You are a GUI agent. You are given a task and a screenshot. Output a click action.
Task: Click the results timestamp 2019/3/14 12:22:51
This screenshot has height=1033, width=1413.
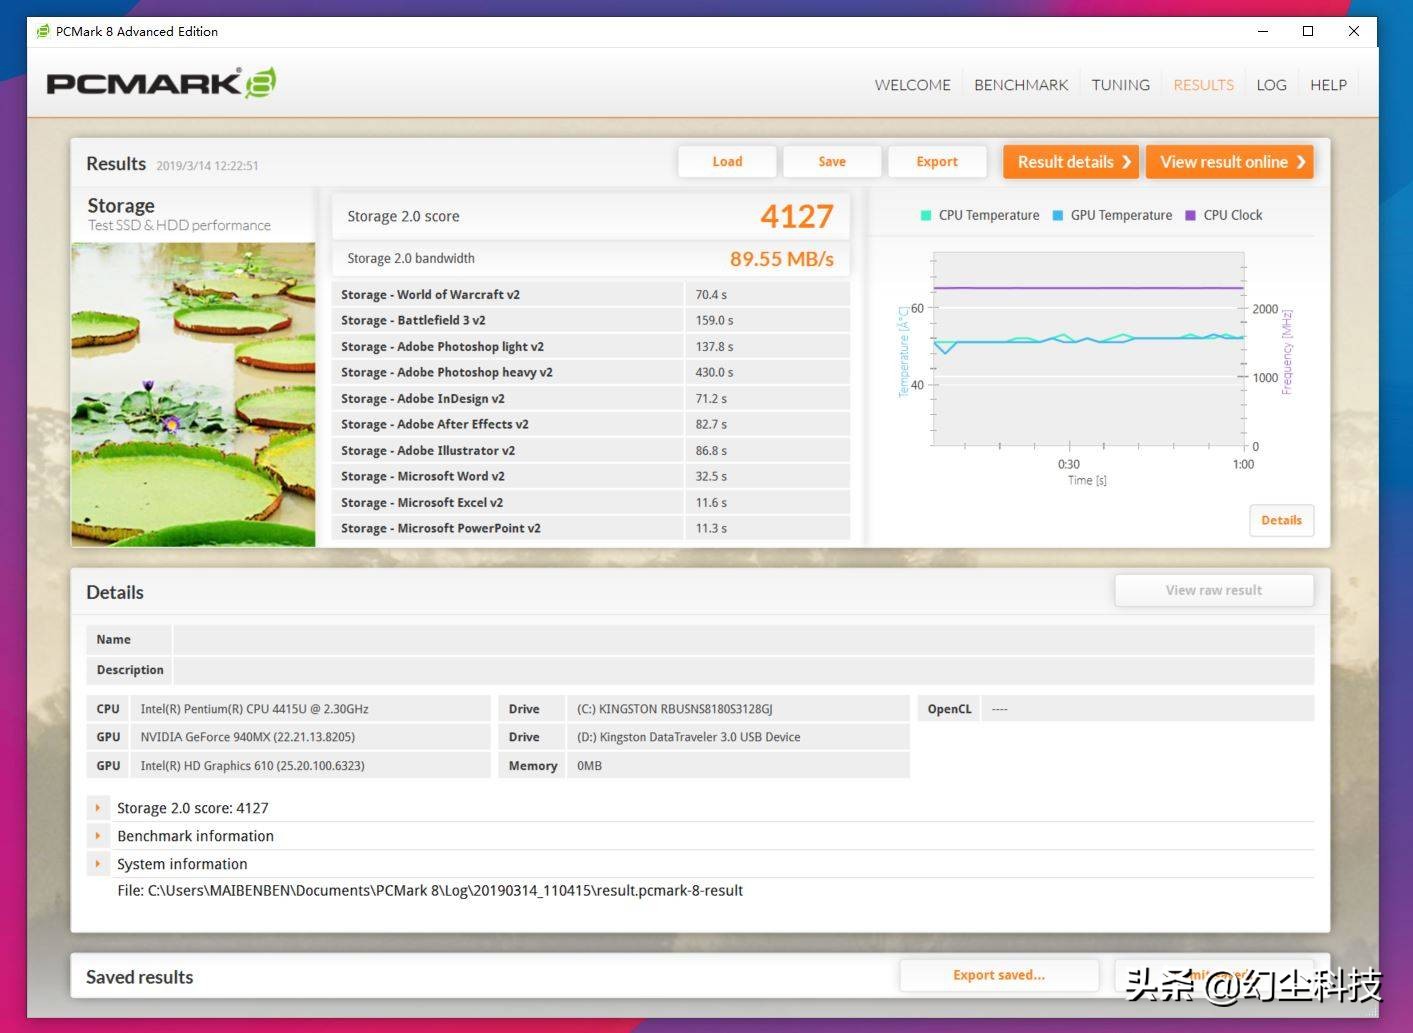207,166
